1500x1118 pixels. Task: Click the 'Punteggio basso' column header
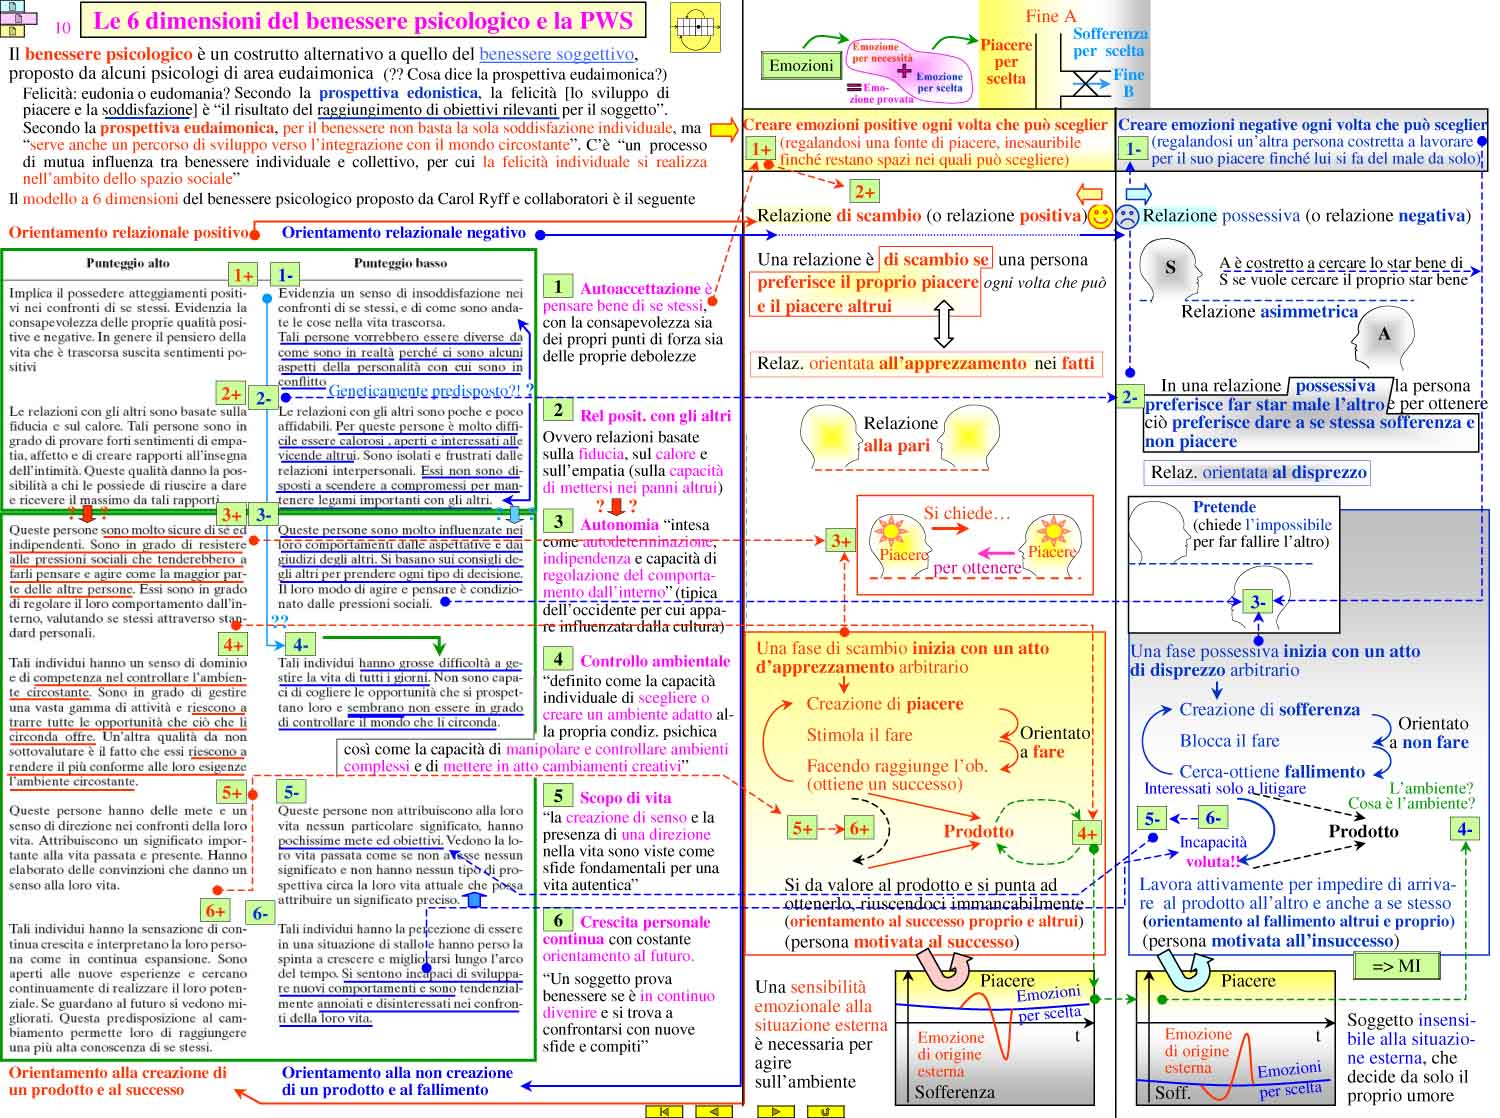tap(400, 263)
